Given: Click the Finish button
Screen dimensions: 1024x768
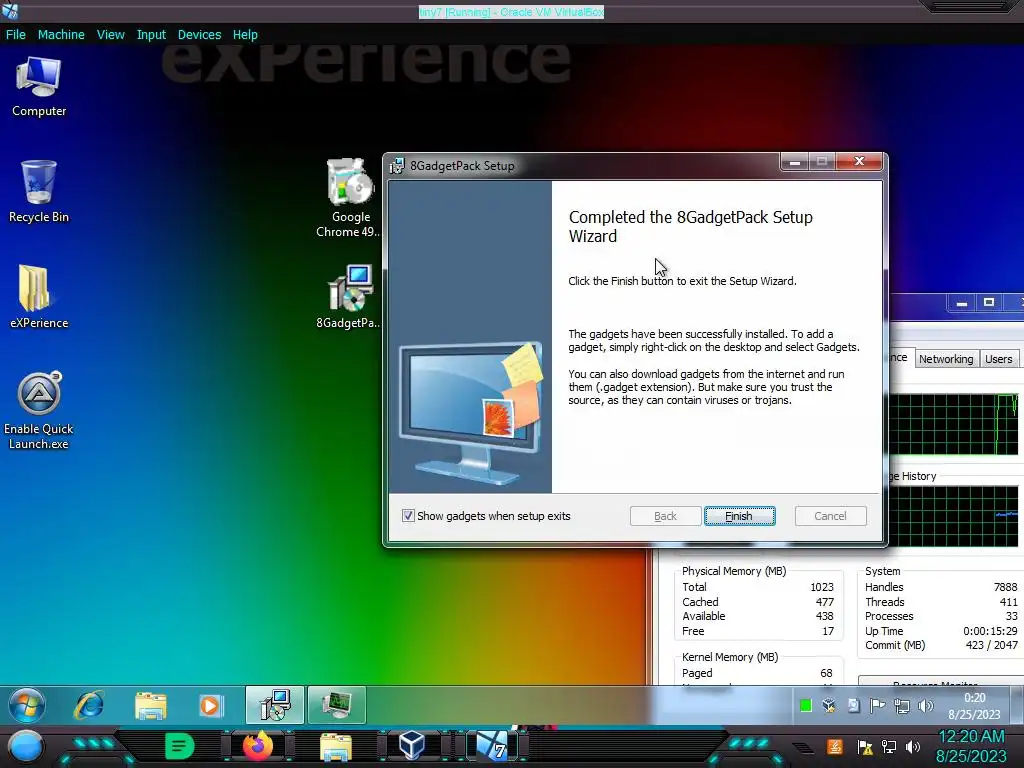Looking at the screenshot, I should (x=739, y=516).
